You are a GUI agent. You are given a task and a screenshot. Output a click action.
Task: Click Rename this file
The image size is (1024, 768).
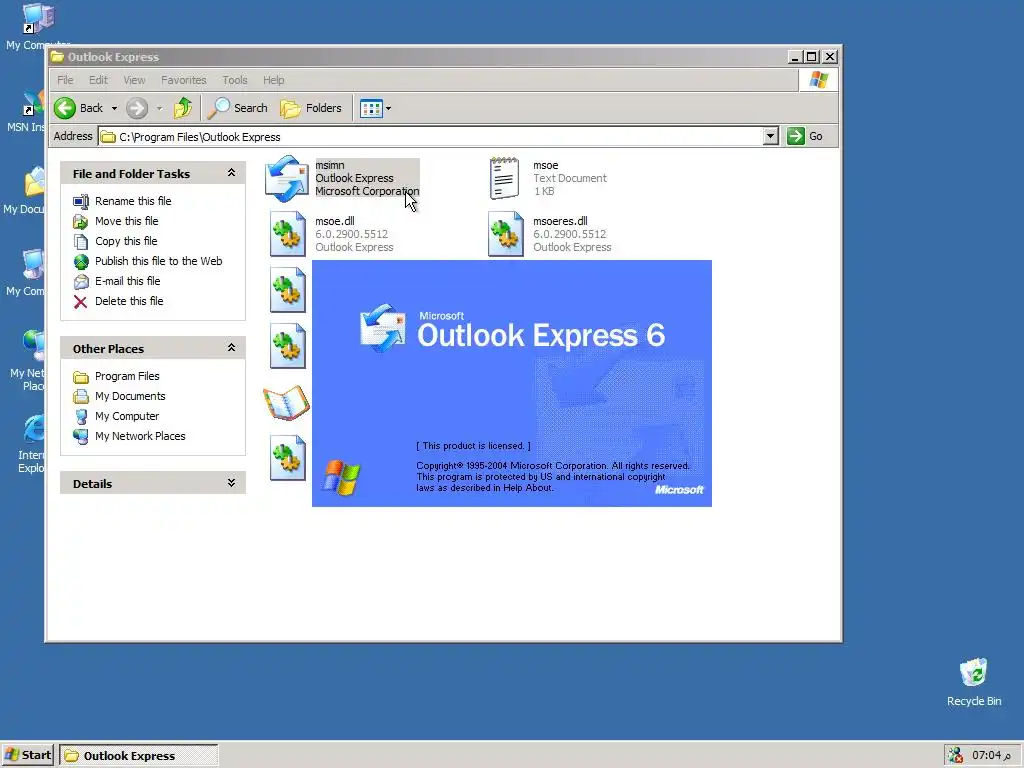pyautogui.click(x=133, y=201)
